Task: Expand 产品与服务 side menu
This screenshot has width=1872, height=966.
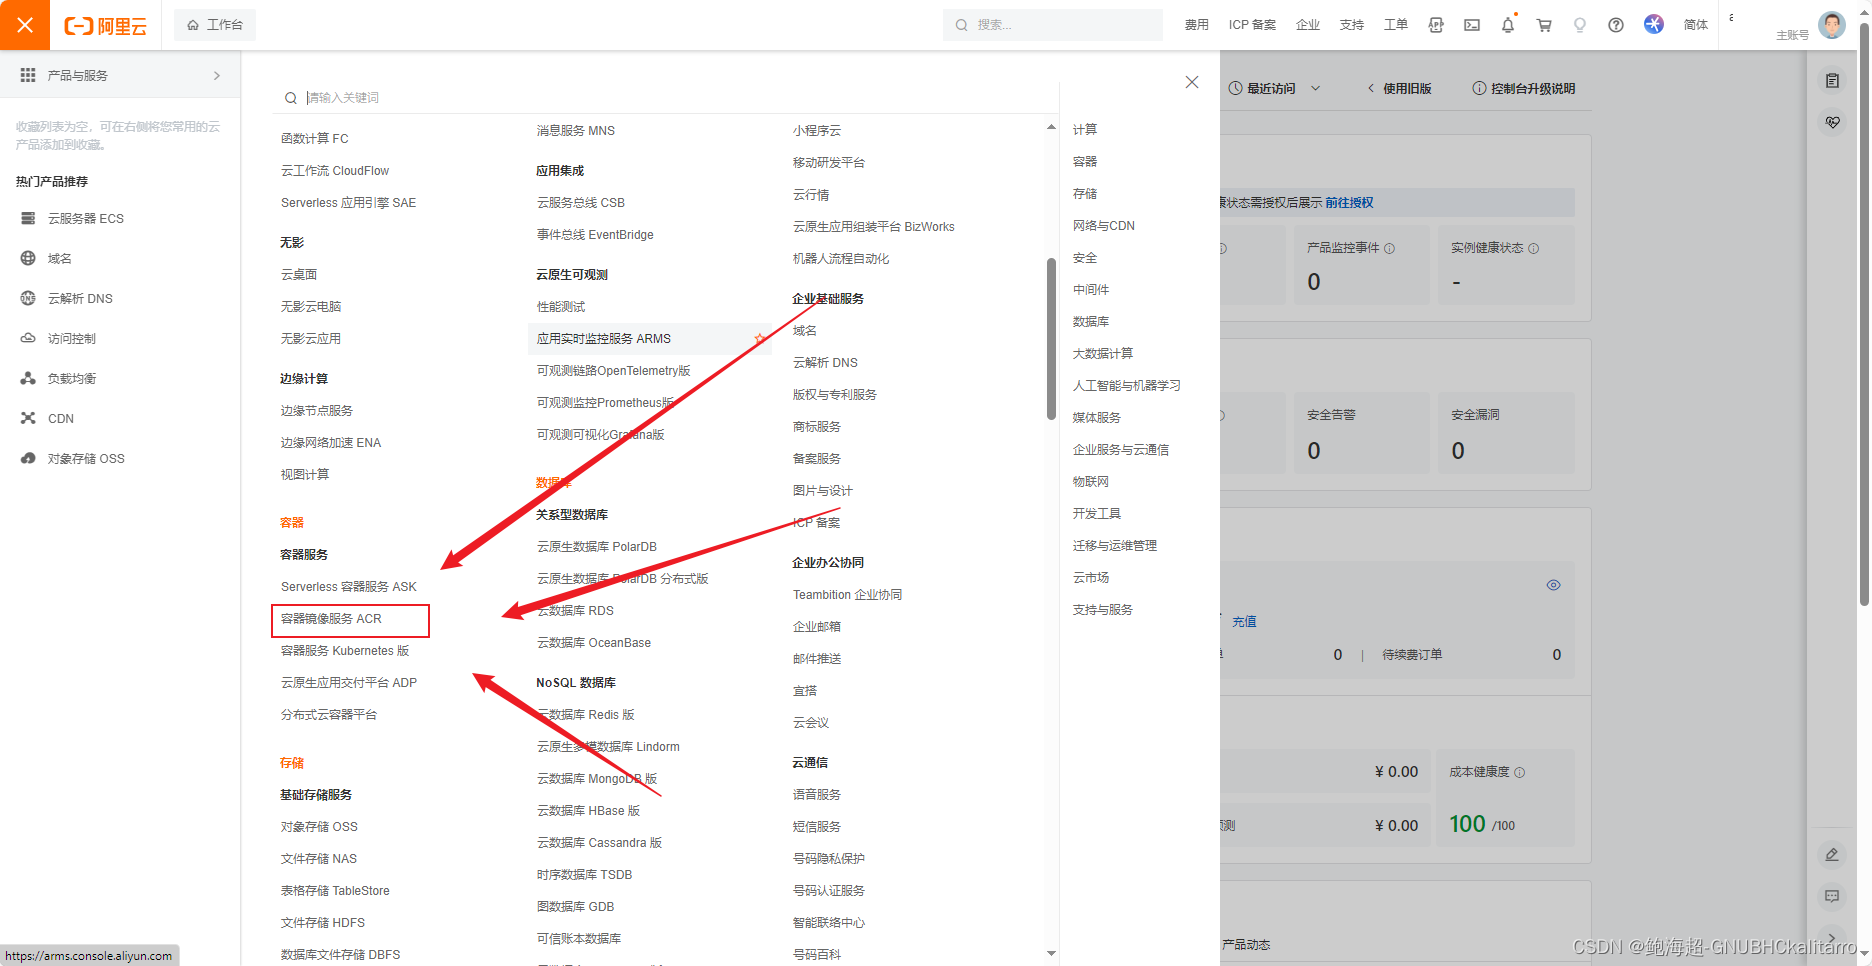Action: tap(120, 75)
